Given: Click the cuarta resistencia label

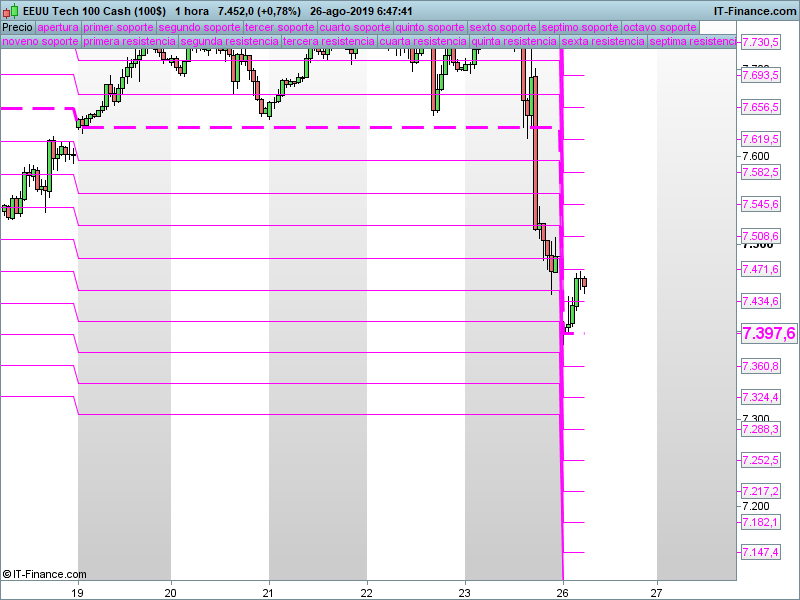Looking at the screenshot, I should [423, 41].
